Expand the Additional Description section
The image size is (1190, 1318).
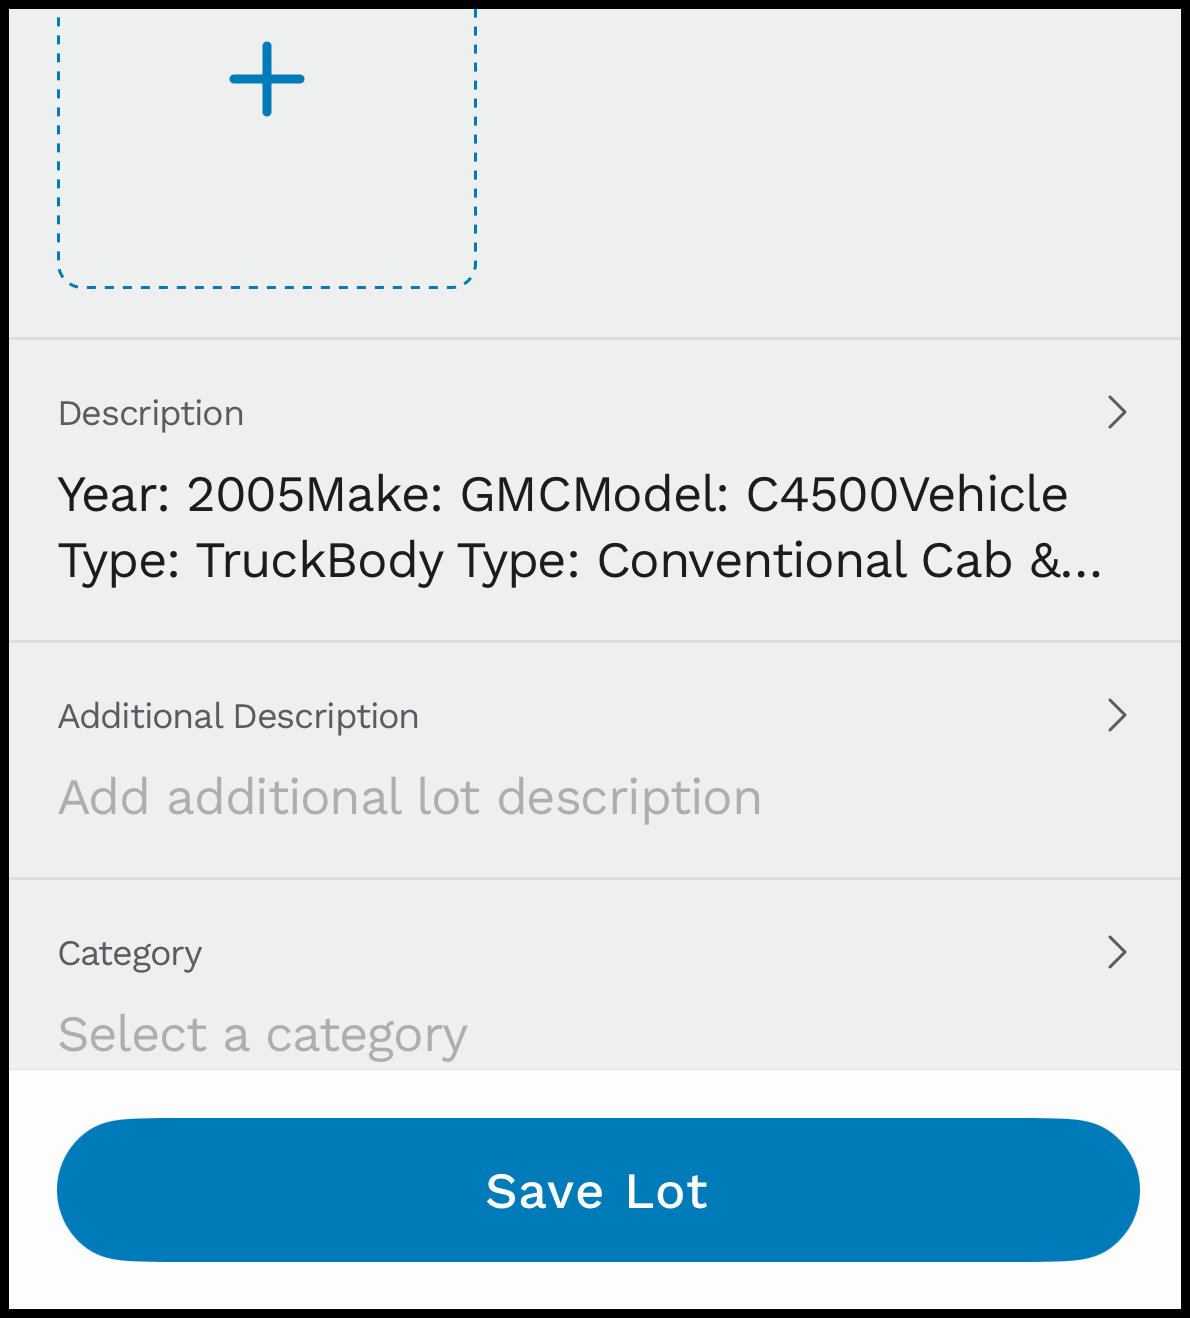595,715
